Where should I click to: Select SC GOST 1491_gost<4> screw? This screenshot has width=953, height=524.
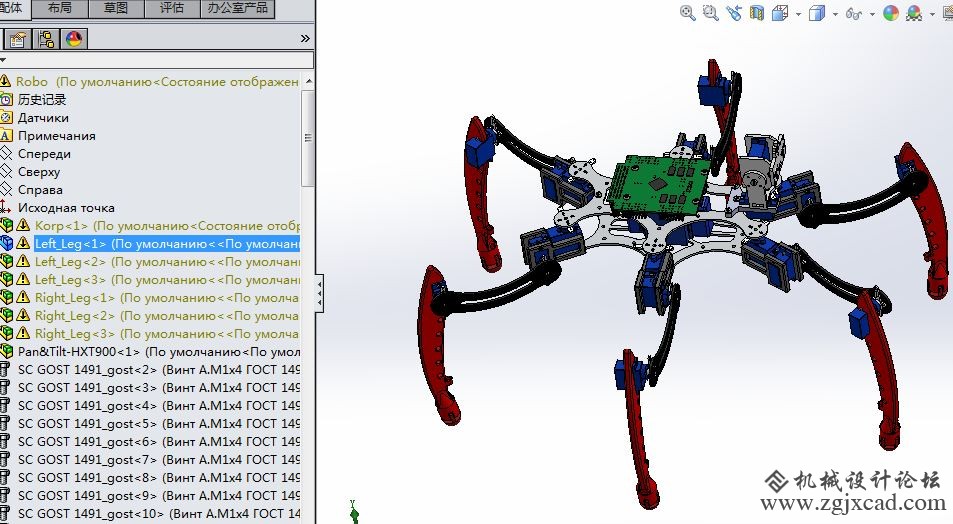point(158,405)
